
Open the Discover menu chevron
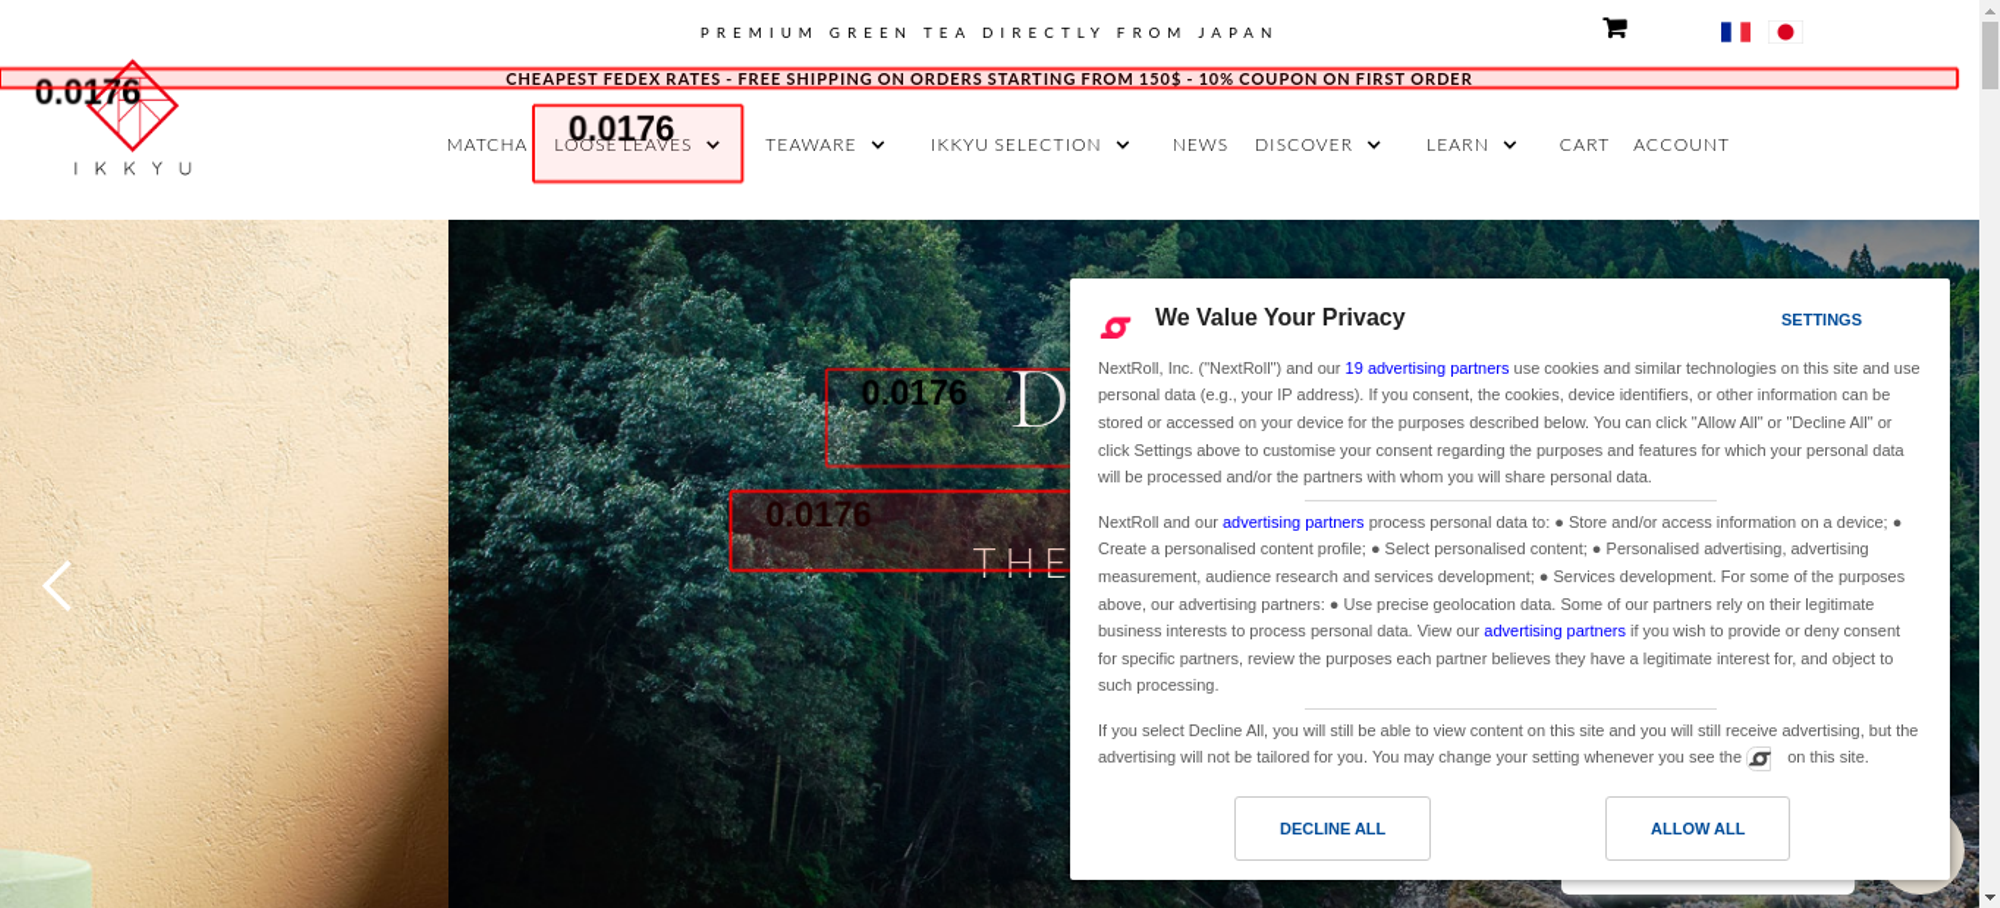pyautogui.click(x=1374, y=145)
